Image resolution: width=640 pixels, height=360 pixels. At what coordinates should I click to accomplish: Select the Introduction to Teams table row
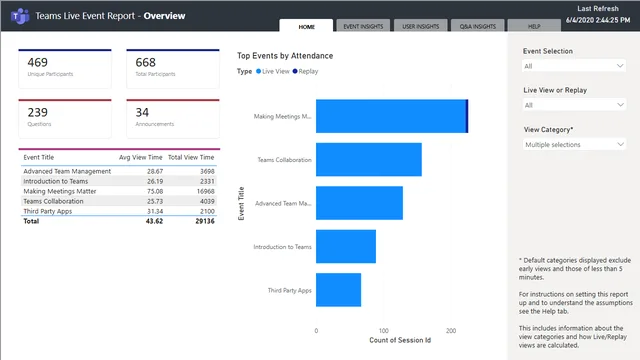[x=119, y=181]
